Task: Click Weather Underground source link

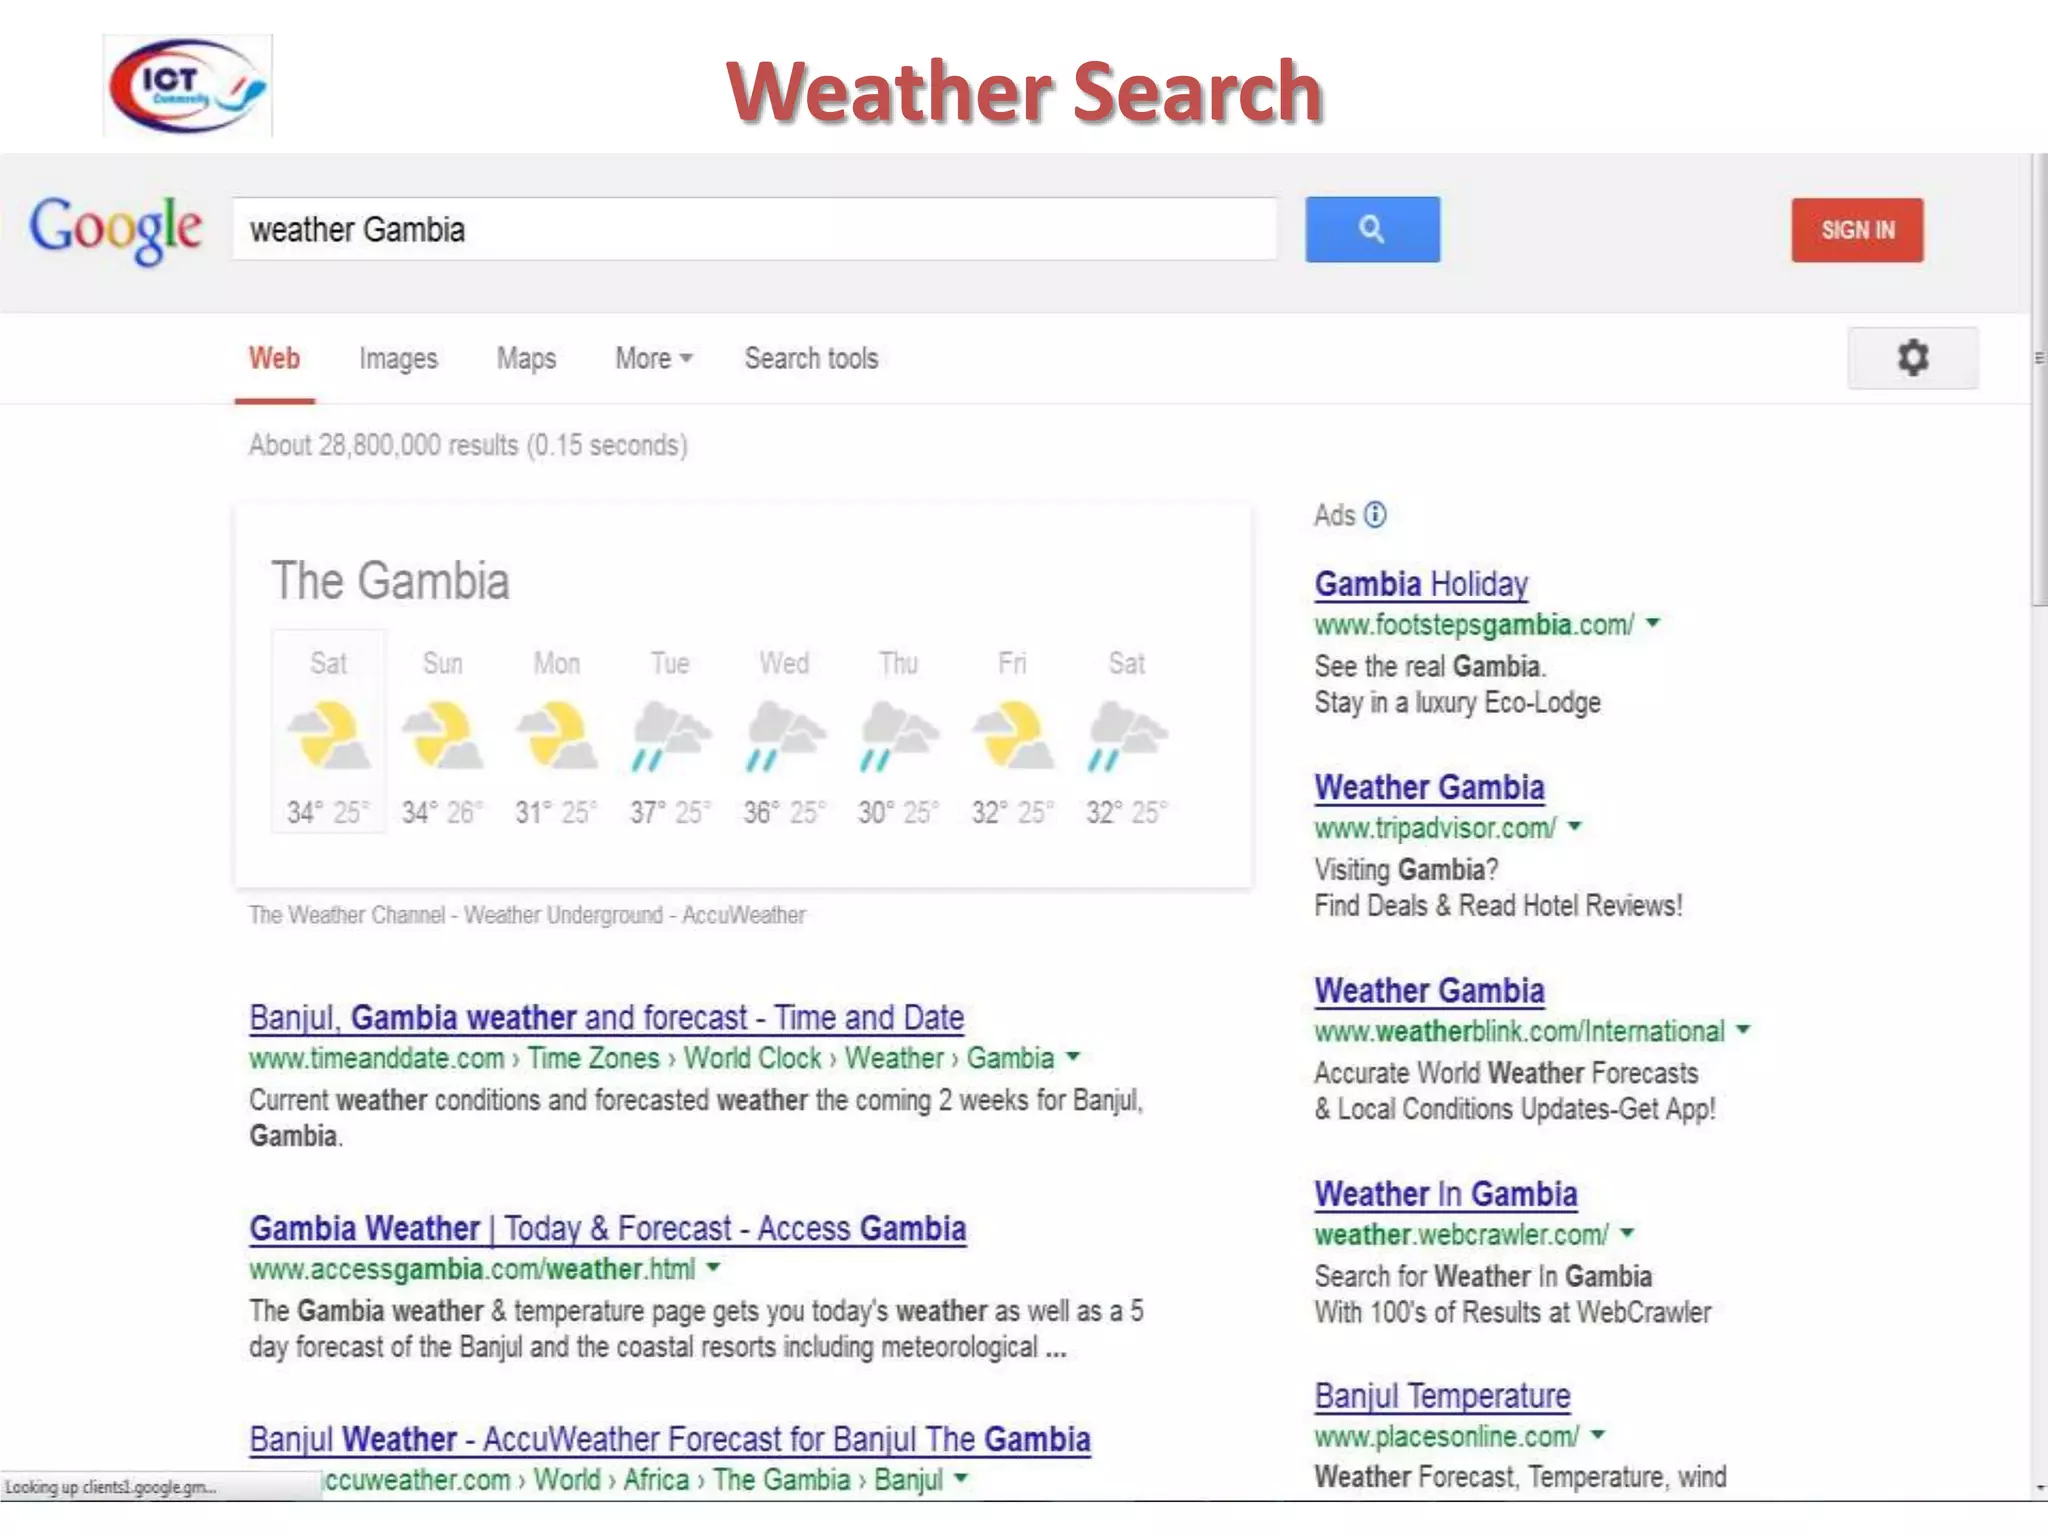Action: click(563, 915)
